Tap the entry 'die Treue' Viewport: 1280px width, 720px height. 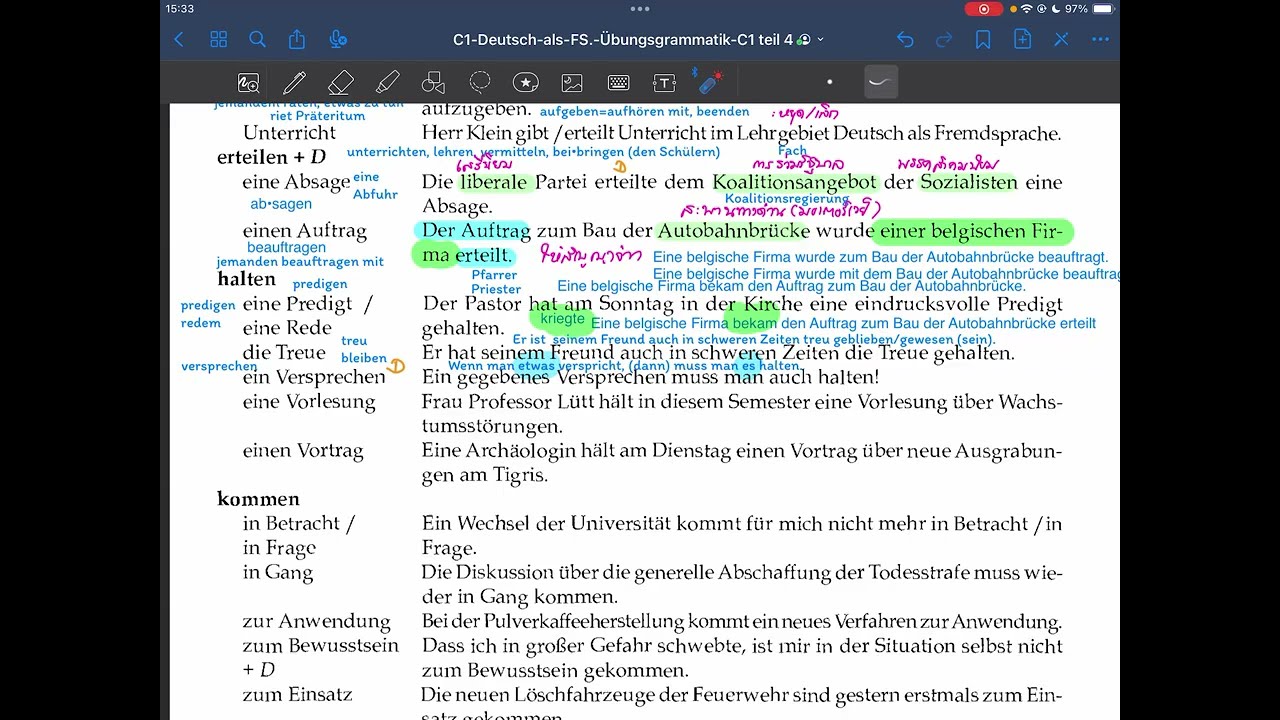(284, 353)
